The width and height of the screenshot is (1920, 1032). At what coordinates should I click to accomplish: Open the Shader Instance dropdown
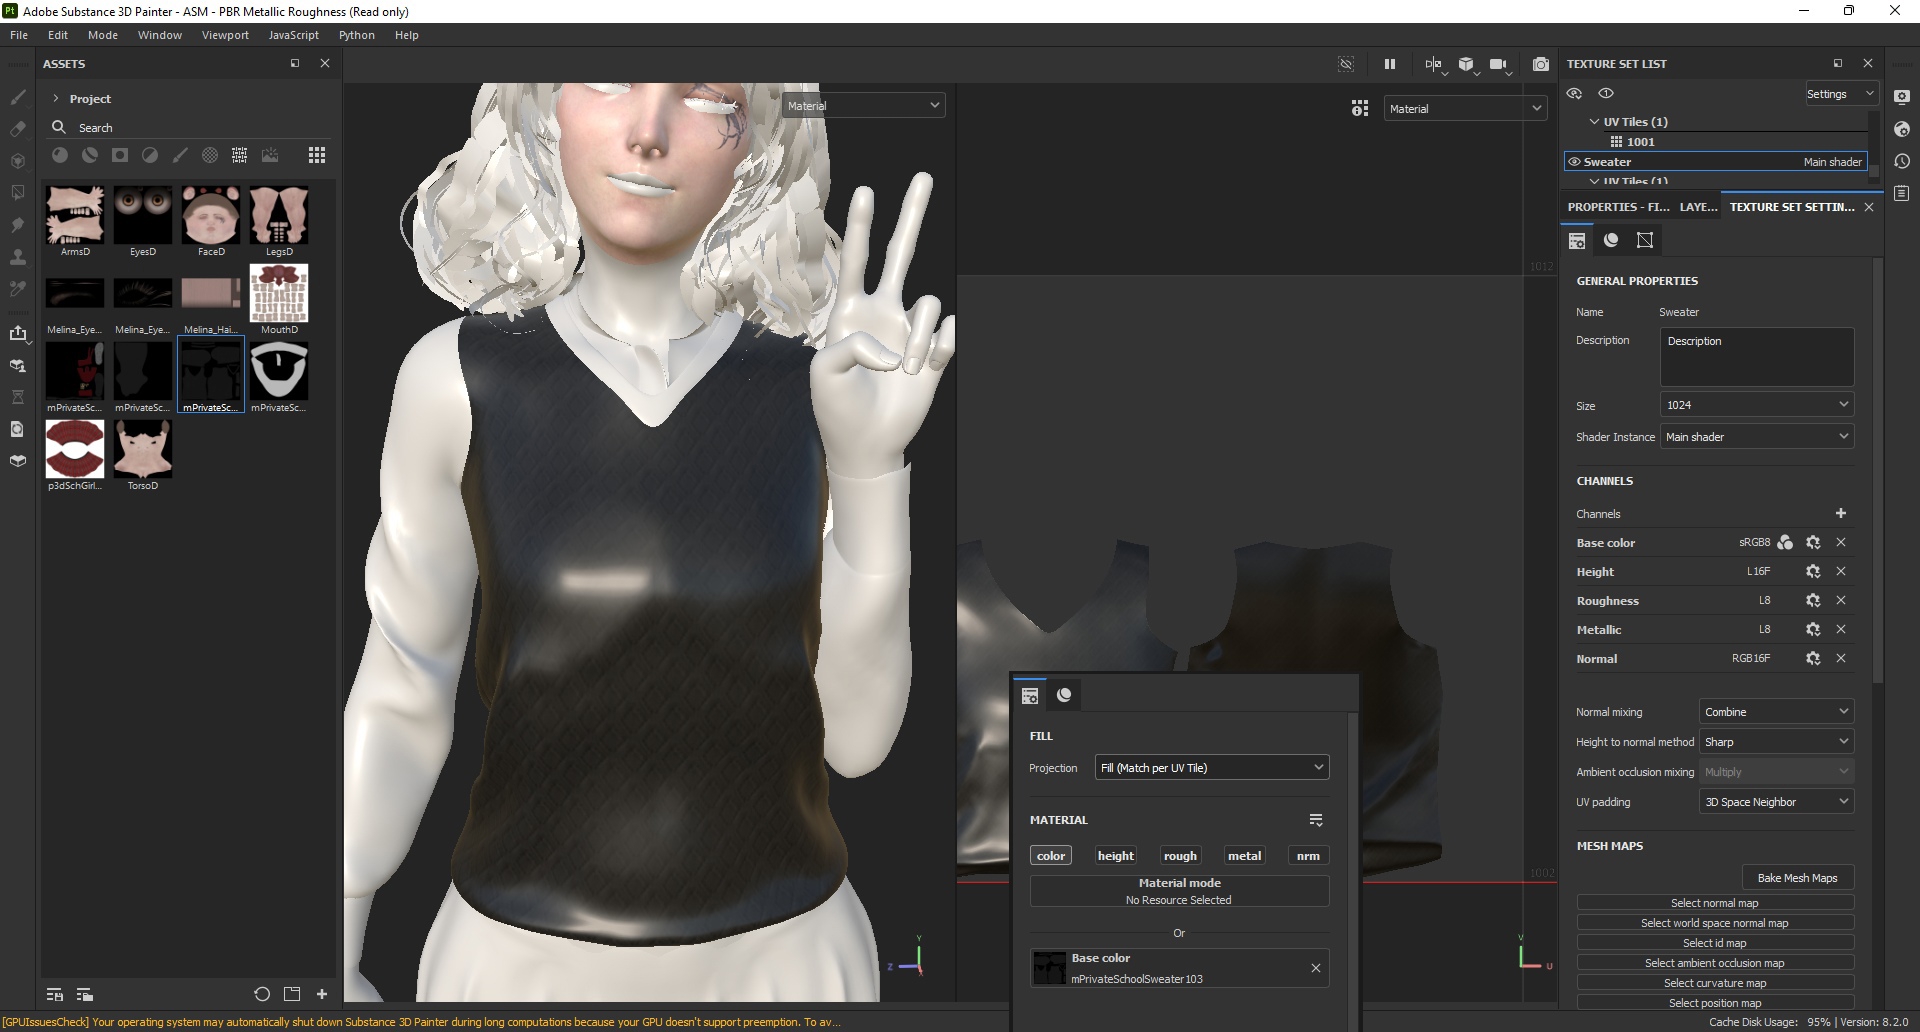click(1757, 437)
